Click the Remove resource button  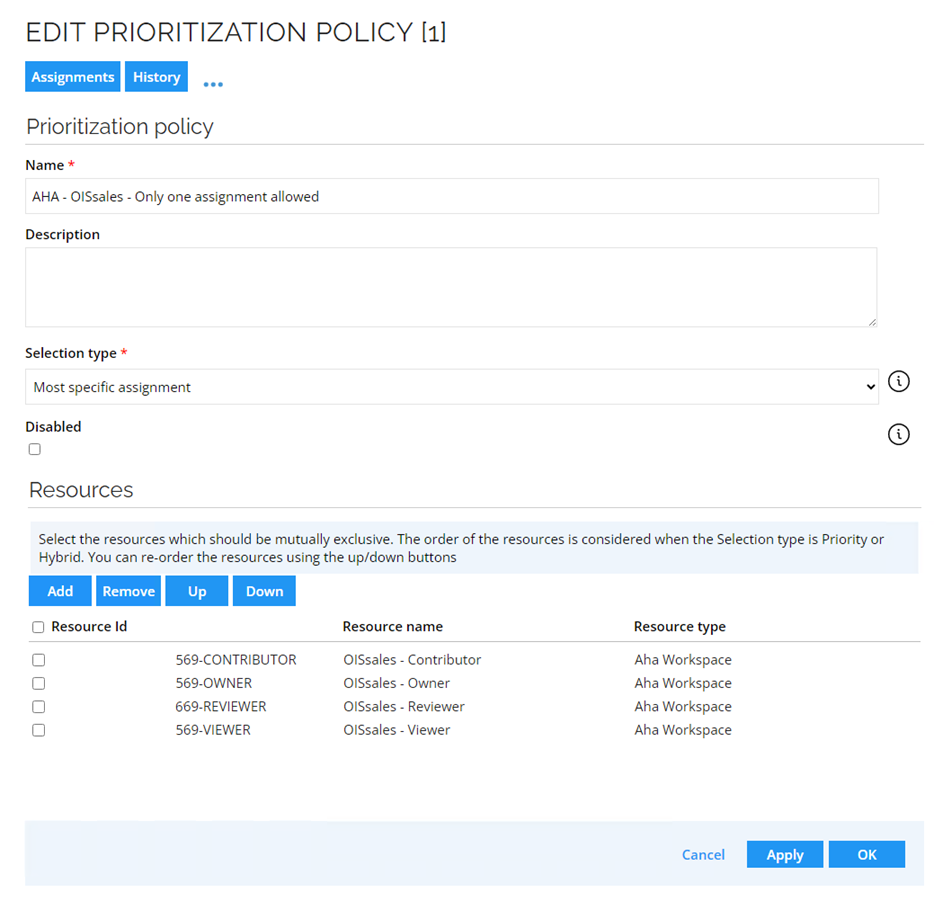129,591
